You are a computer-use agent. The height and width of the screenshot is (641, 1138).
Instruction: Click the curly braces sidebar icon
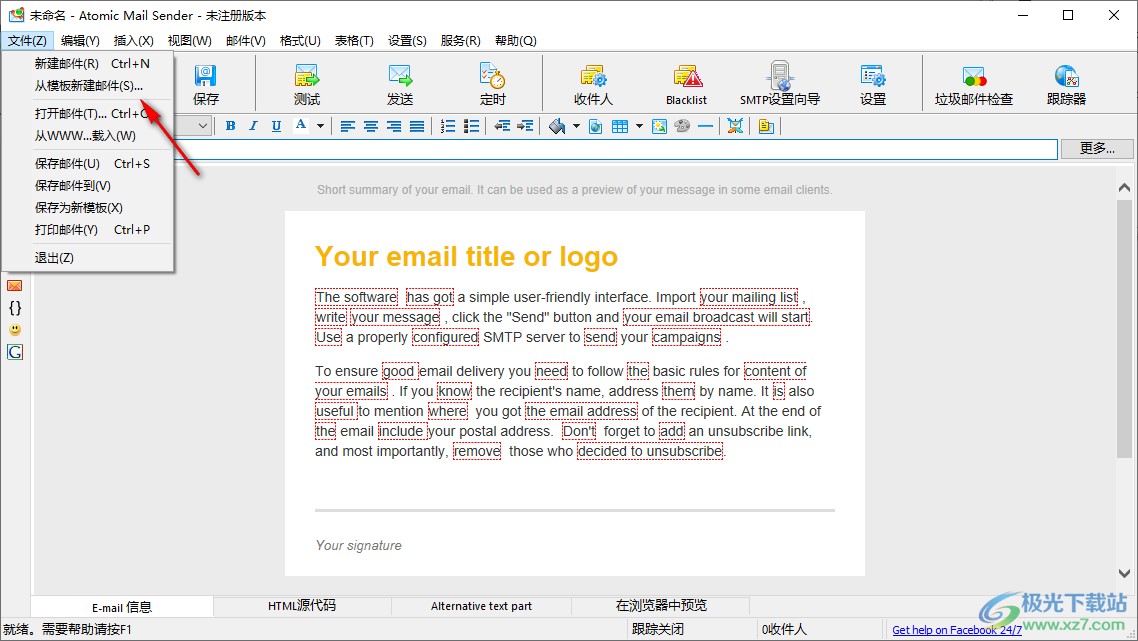click(15, 308)
